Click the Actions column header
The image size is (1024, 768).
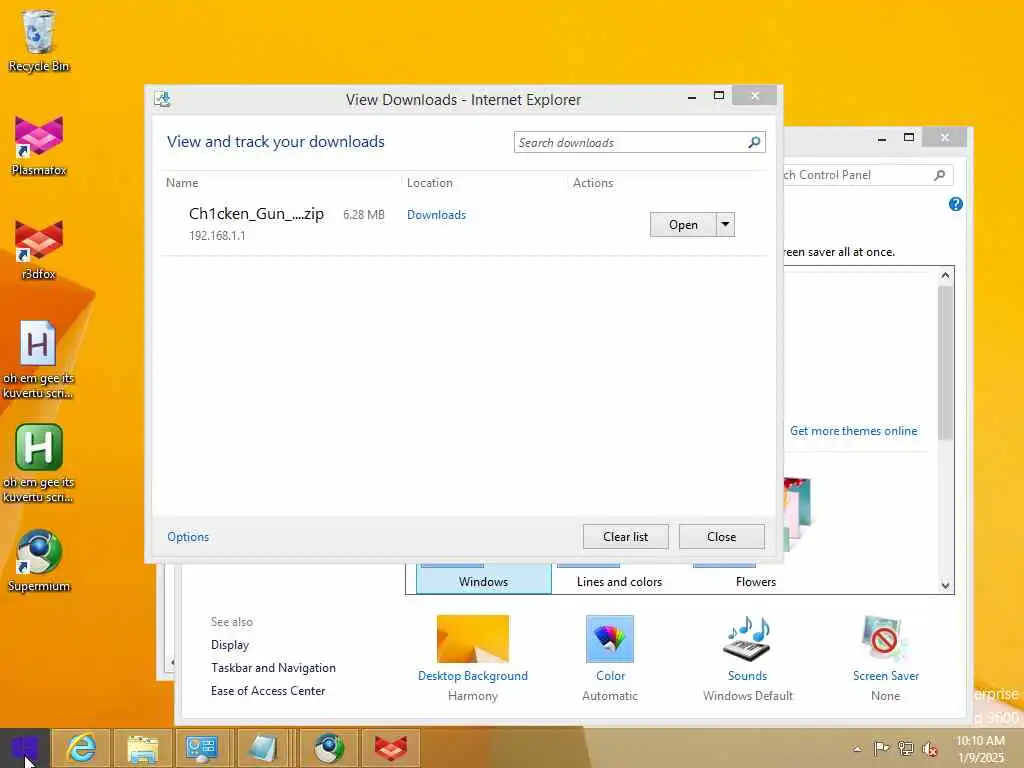click(x=593, y=183)
